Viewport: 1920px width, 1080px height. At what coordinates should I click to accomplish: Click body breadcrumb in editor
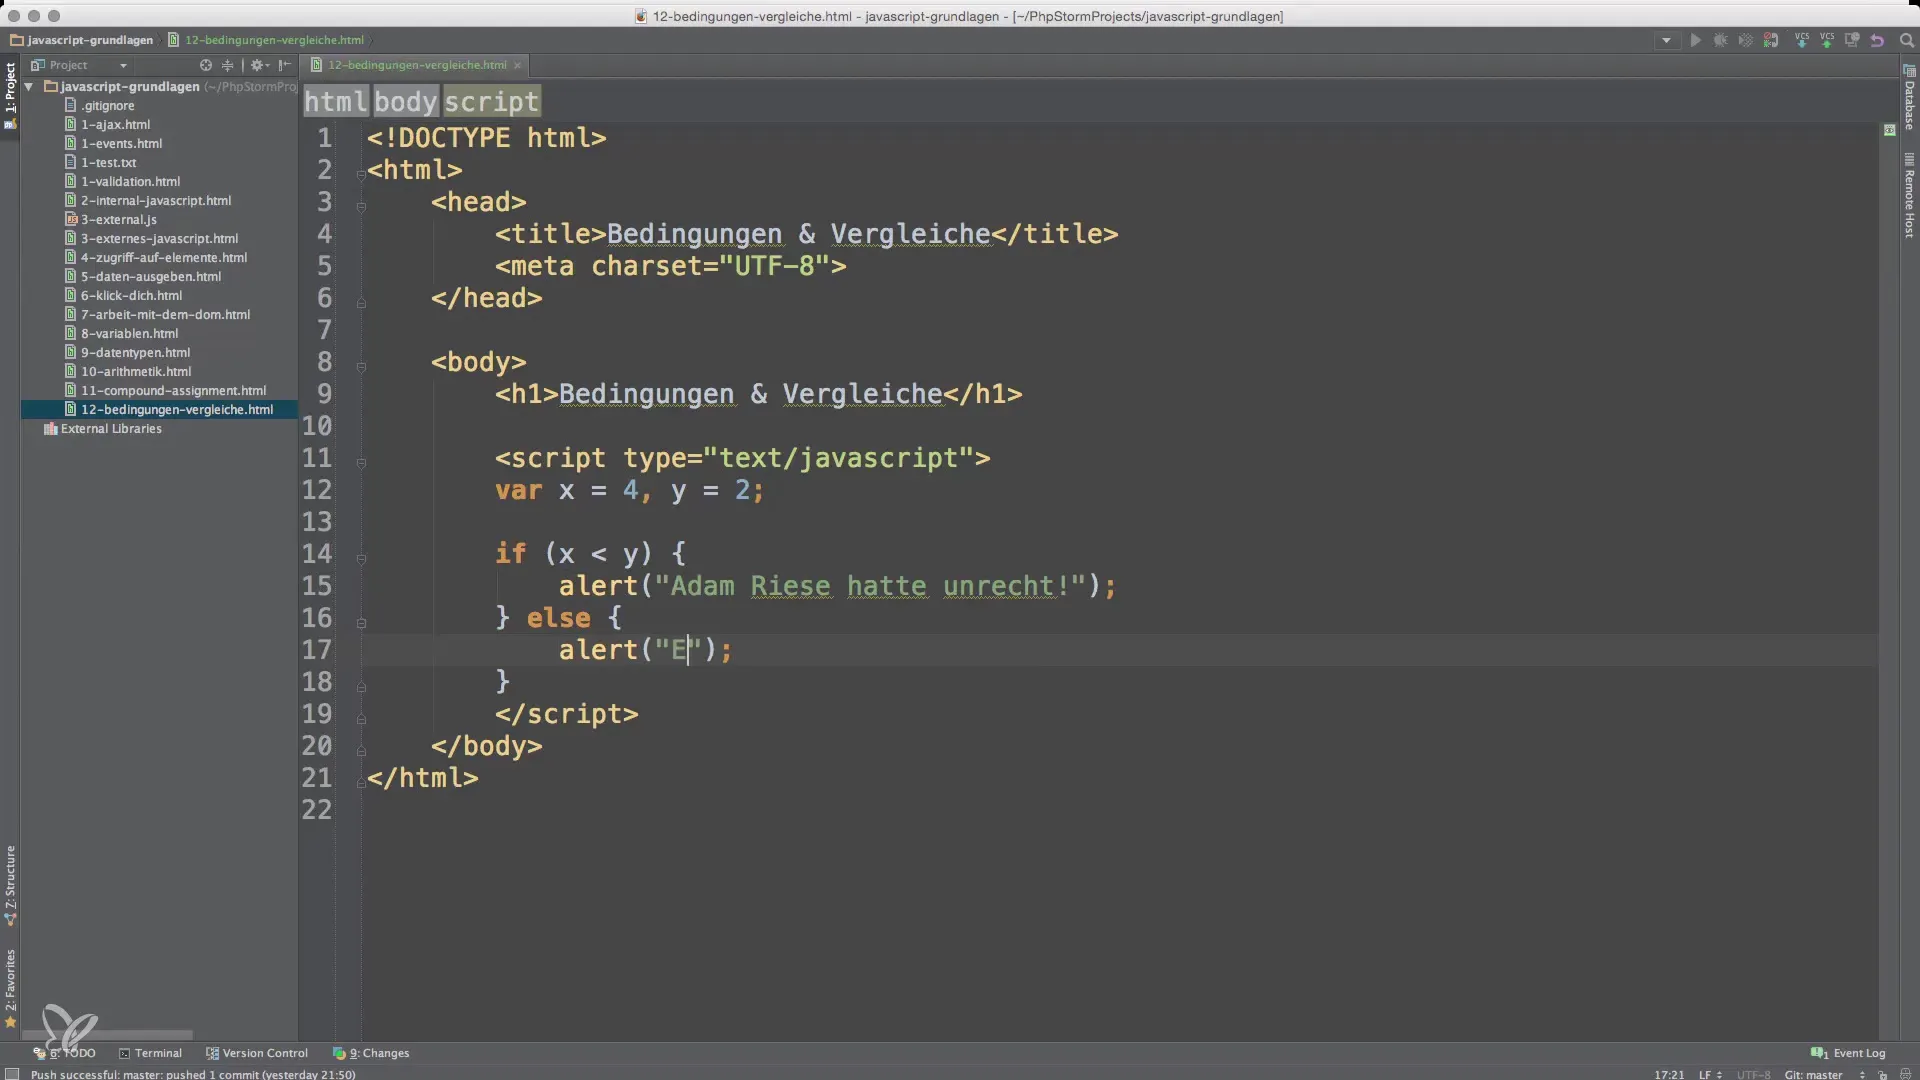pyautogui.click(x=406, y=101)
